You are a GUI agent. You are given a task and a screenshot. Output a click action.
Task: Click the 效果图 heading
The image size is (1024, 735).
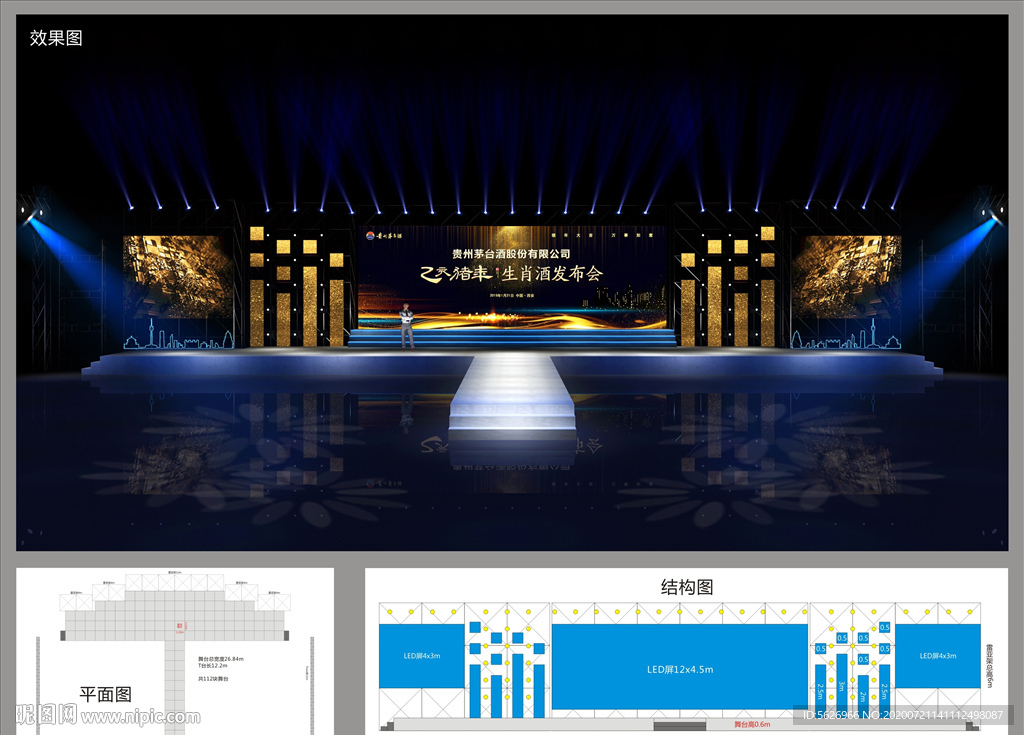coord(56,38)
